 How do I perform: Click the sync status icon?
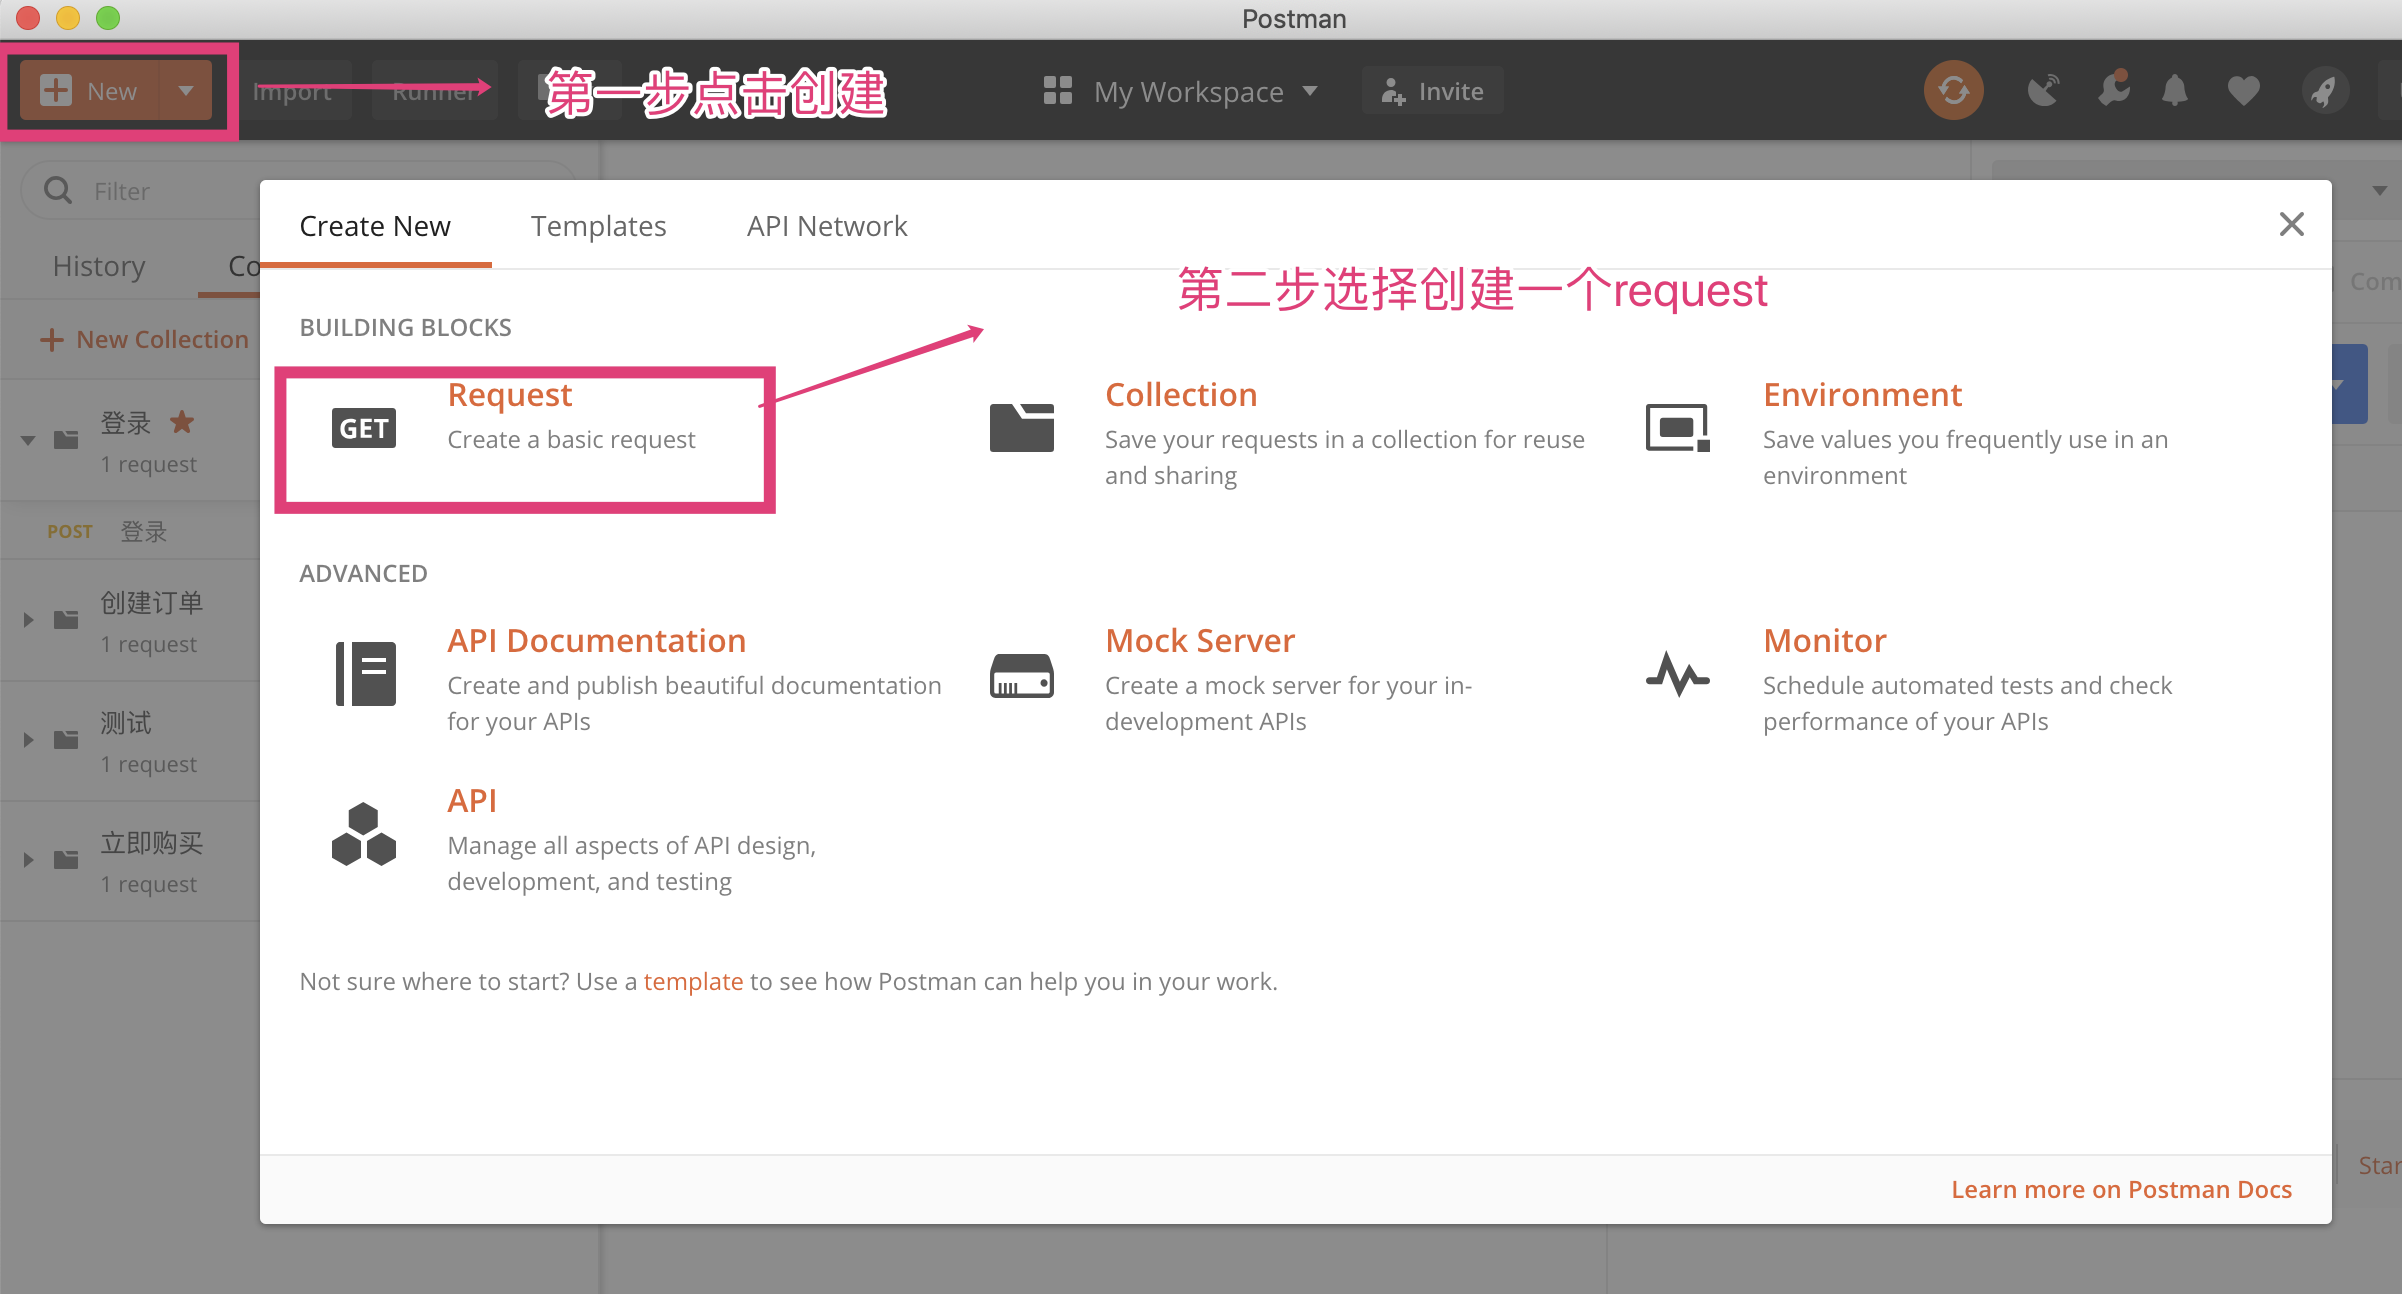click(x=1953, y=91)
